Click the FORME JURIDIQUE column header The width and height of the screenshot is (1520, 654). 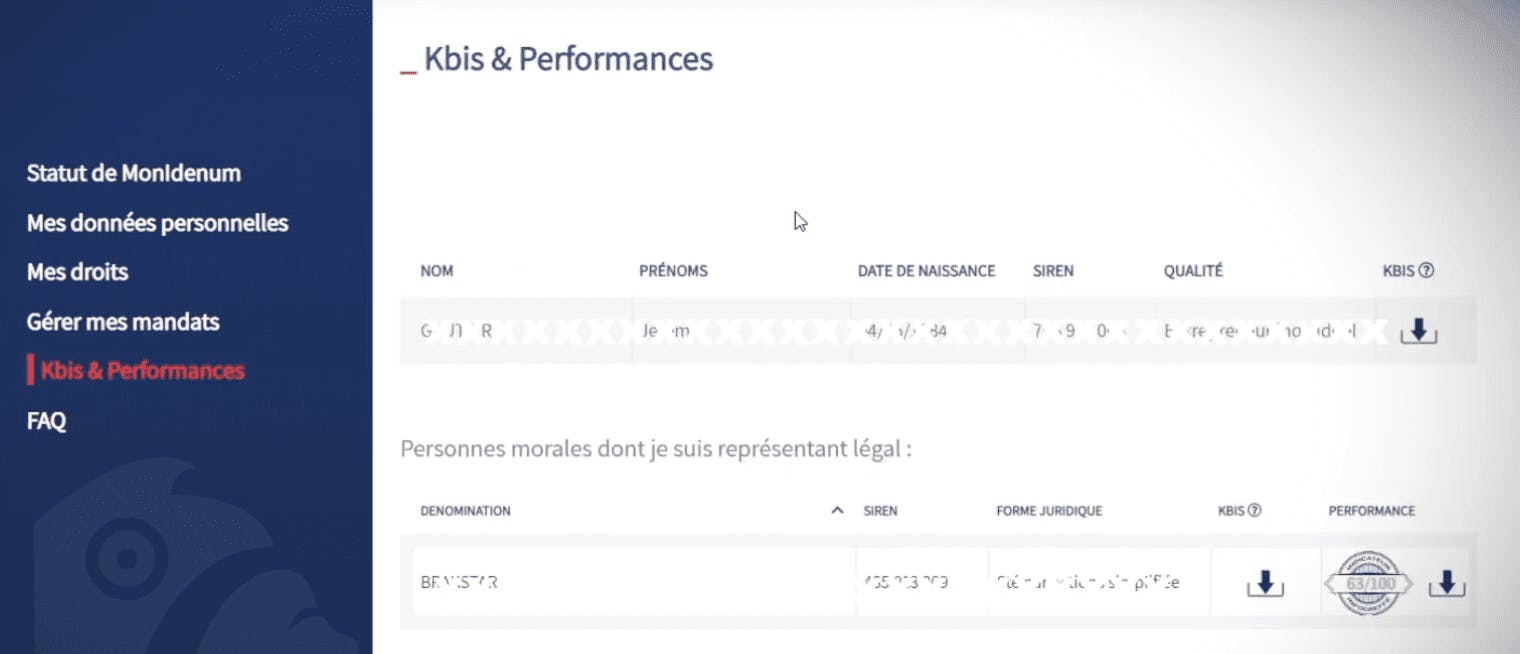[1049, 510]
